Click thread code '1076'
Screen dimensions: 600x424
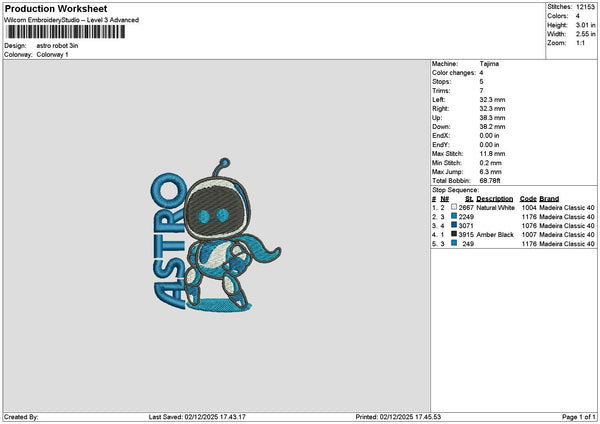pyautogui.click(x=529, y=226)
